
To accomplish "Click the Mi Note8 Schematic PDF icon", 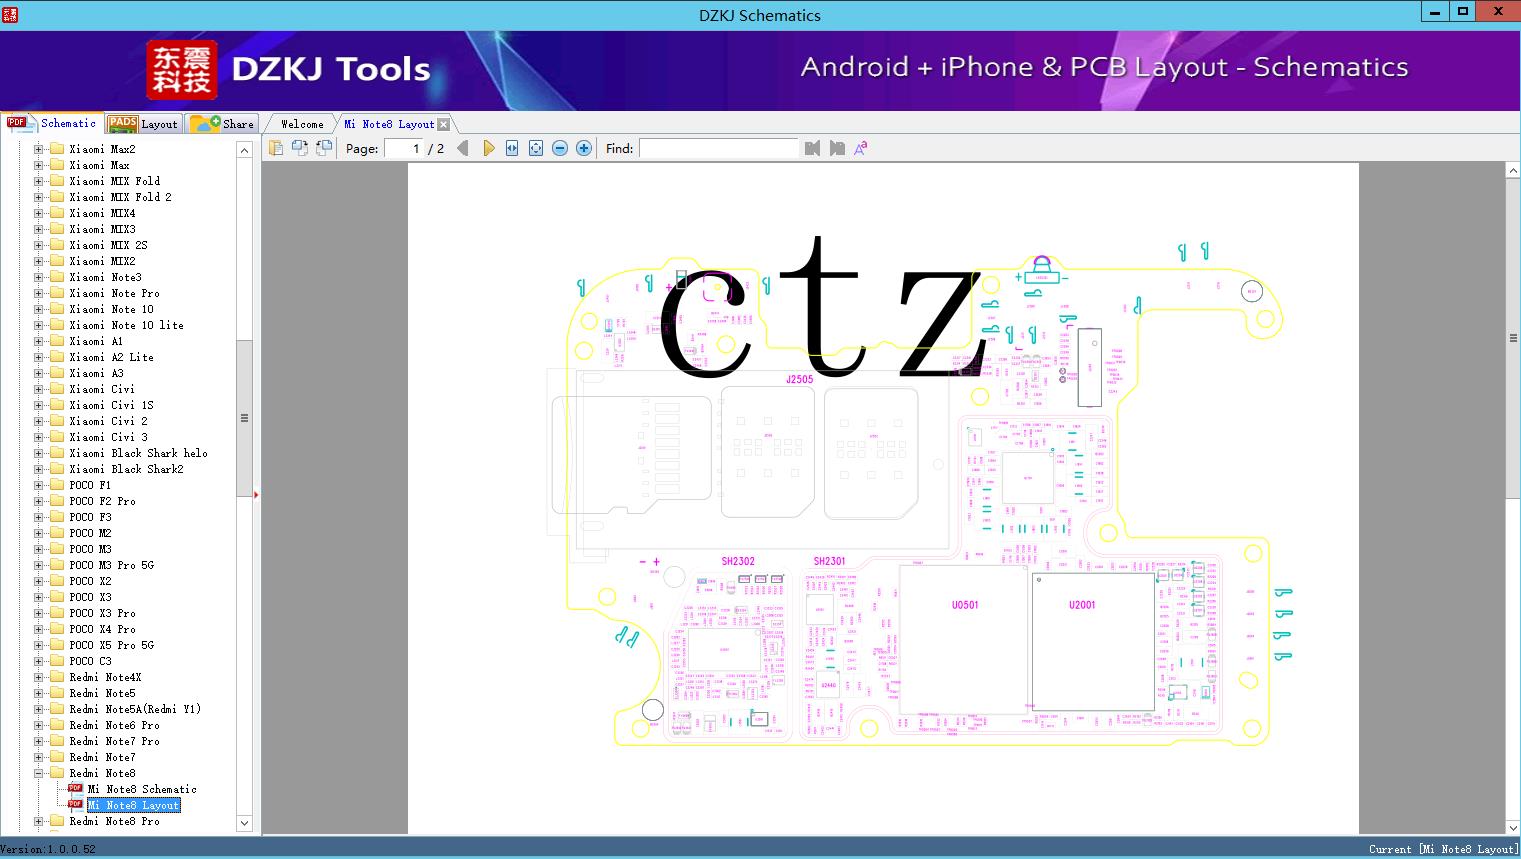I will point(75,789).
